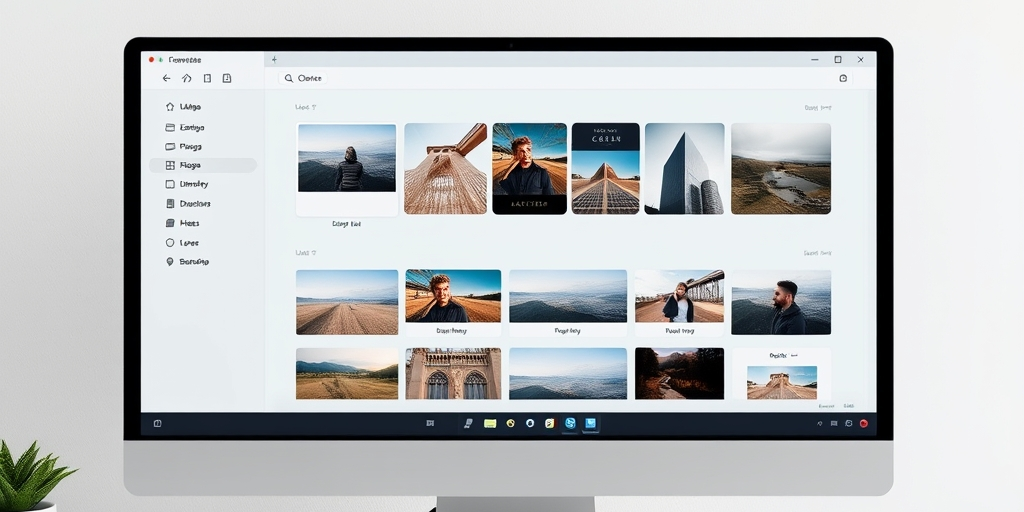Click the second section's right-side link
Image resolution: width=1024 pixels, height=512 pixels.
[x=818, y=253]
